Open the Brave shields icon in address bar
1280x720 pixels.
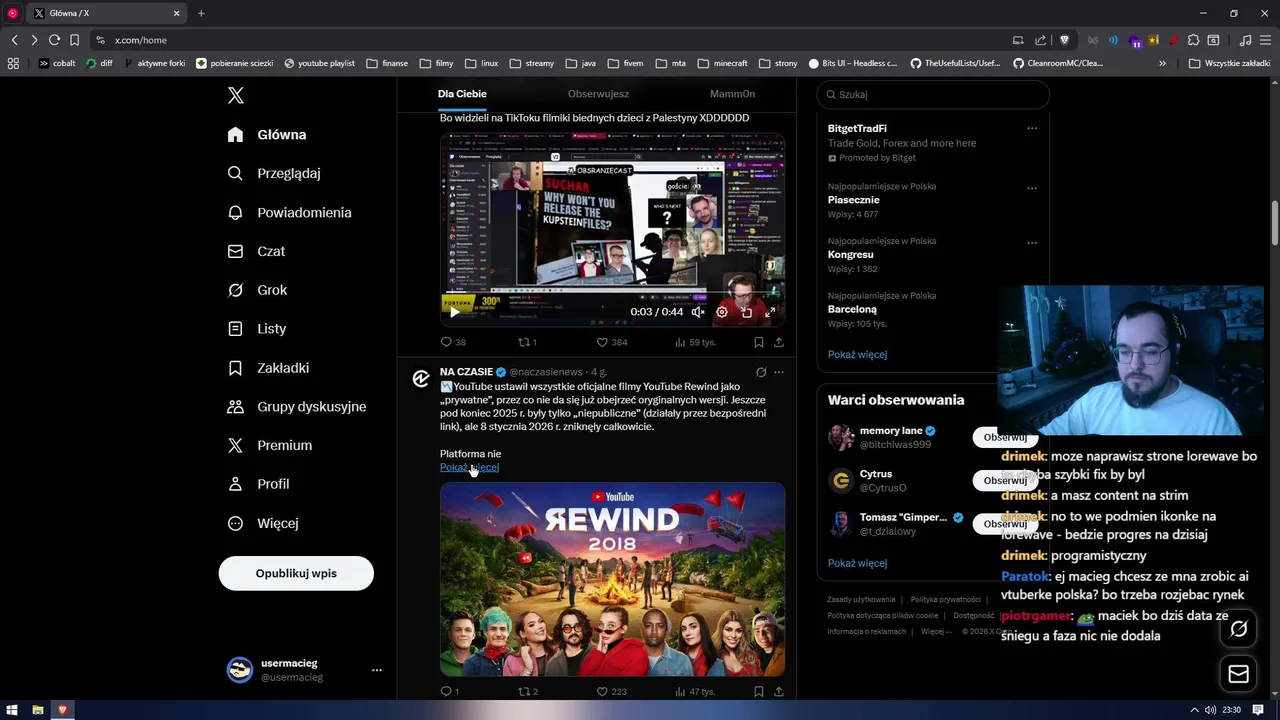pyautogui.click(x=1064, y=40)
